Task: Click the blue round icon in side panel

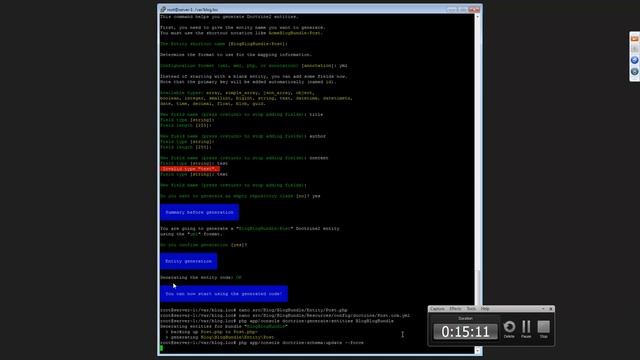Action: [635, 60]
